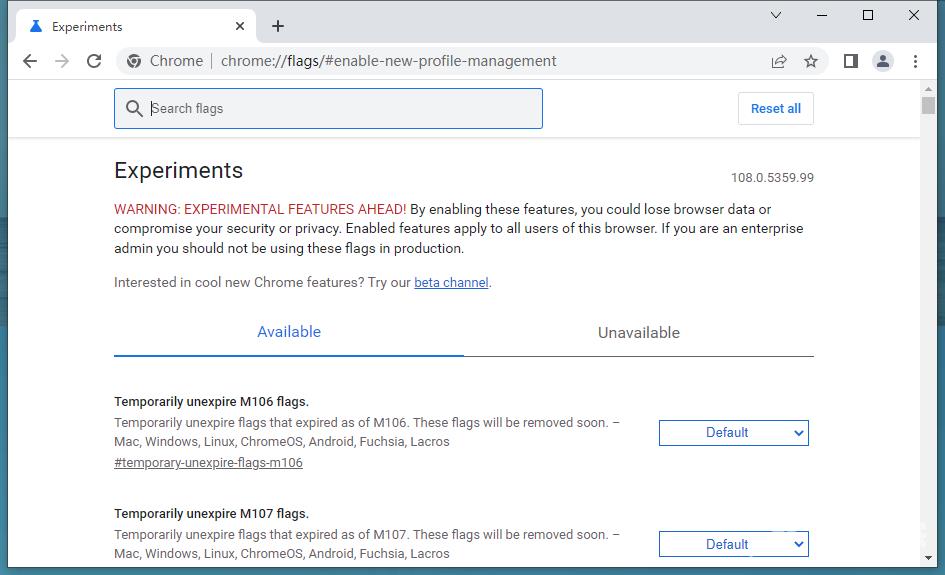The height and width of the screenshot is (575, 945).
Task: Focus the Search flags input field
Action: (x=340, y=109)
